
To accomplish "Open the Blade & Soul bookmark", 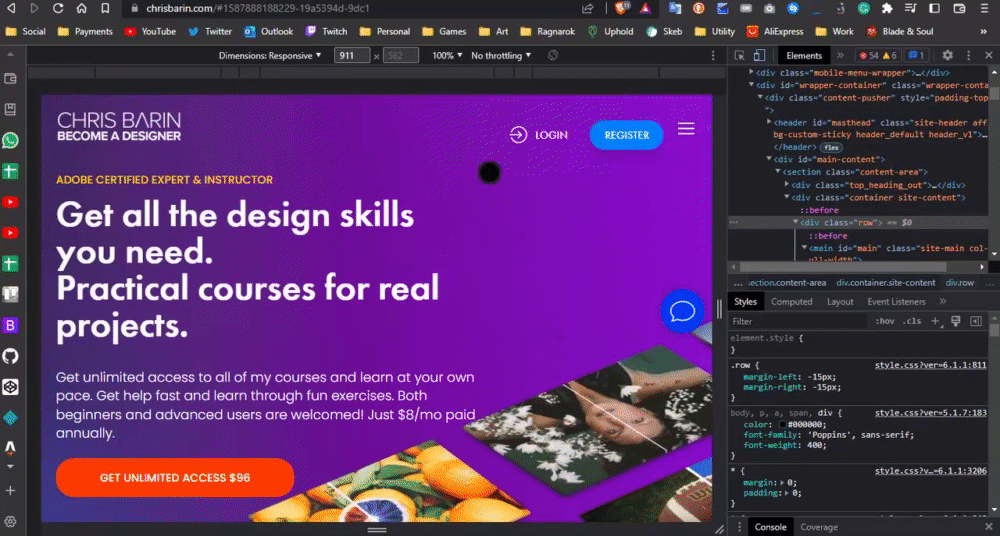I will point(899,31).
